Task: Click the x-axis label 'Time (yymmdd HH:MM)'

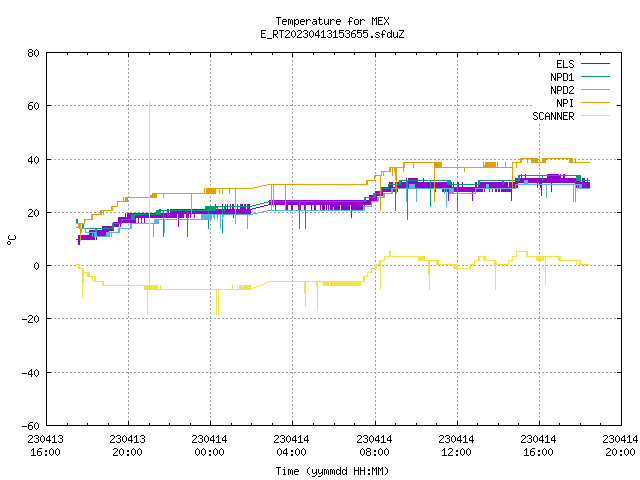Action: (x=332, y=471)
